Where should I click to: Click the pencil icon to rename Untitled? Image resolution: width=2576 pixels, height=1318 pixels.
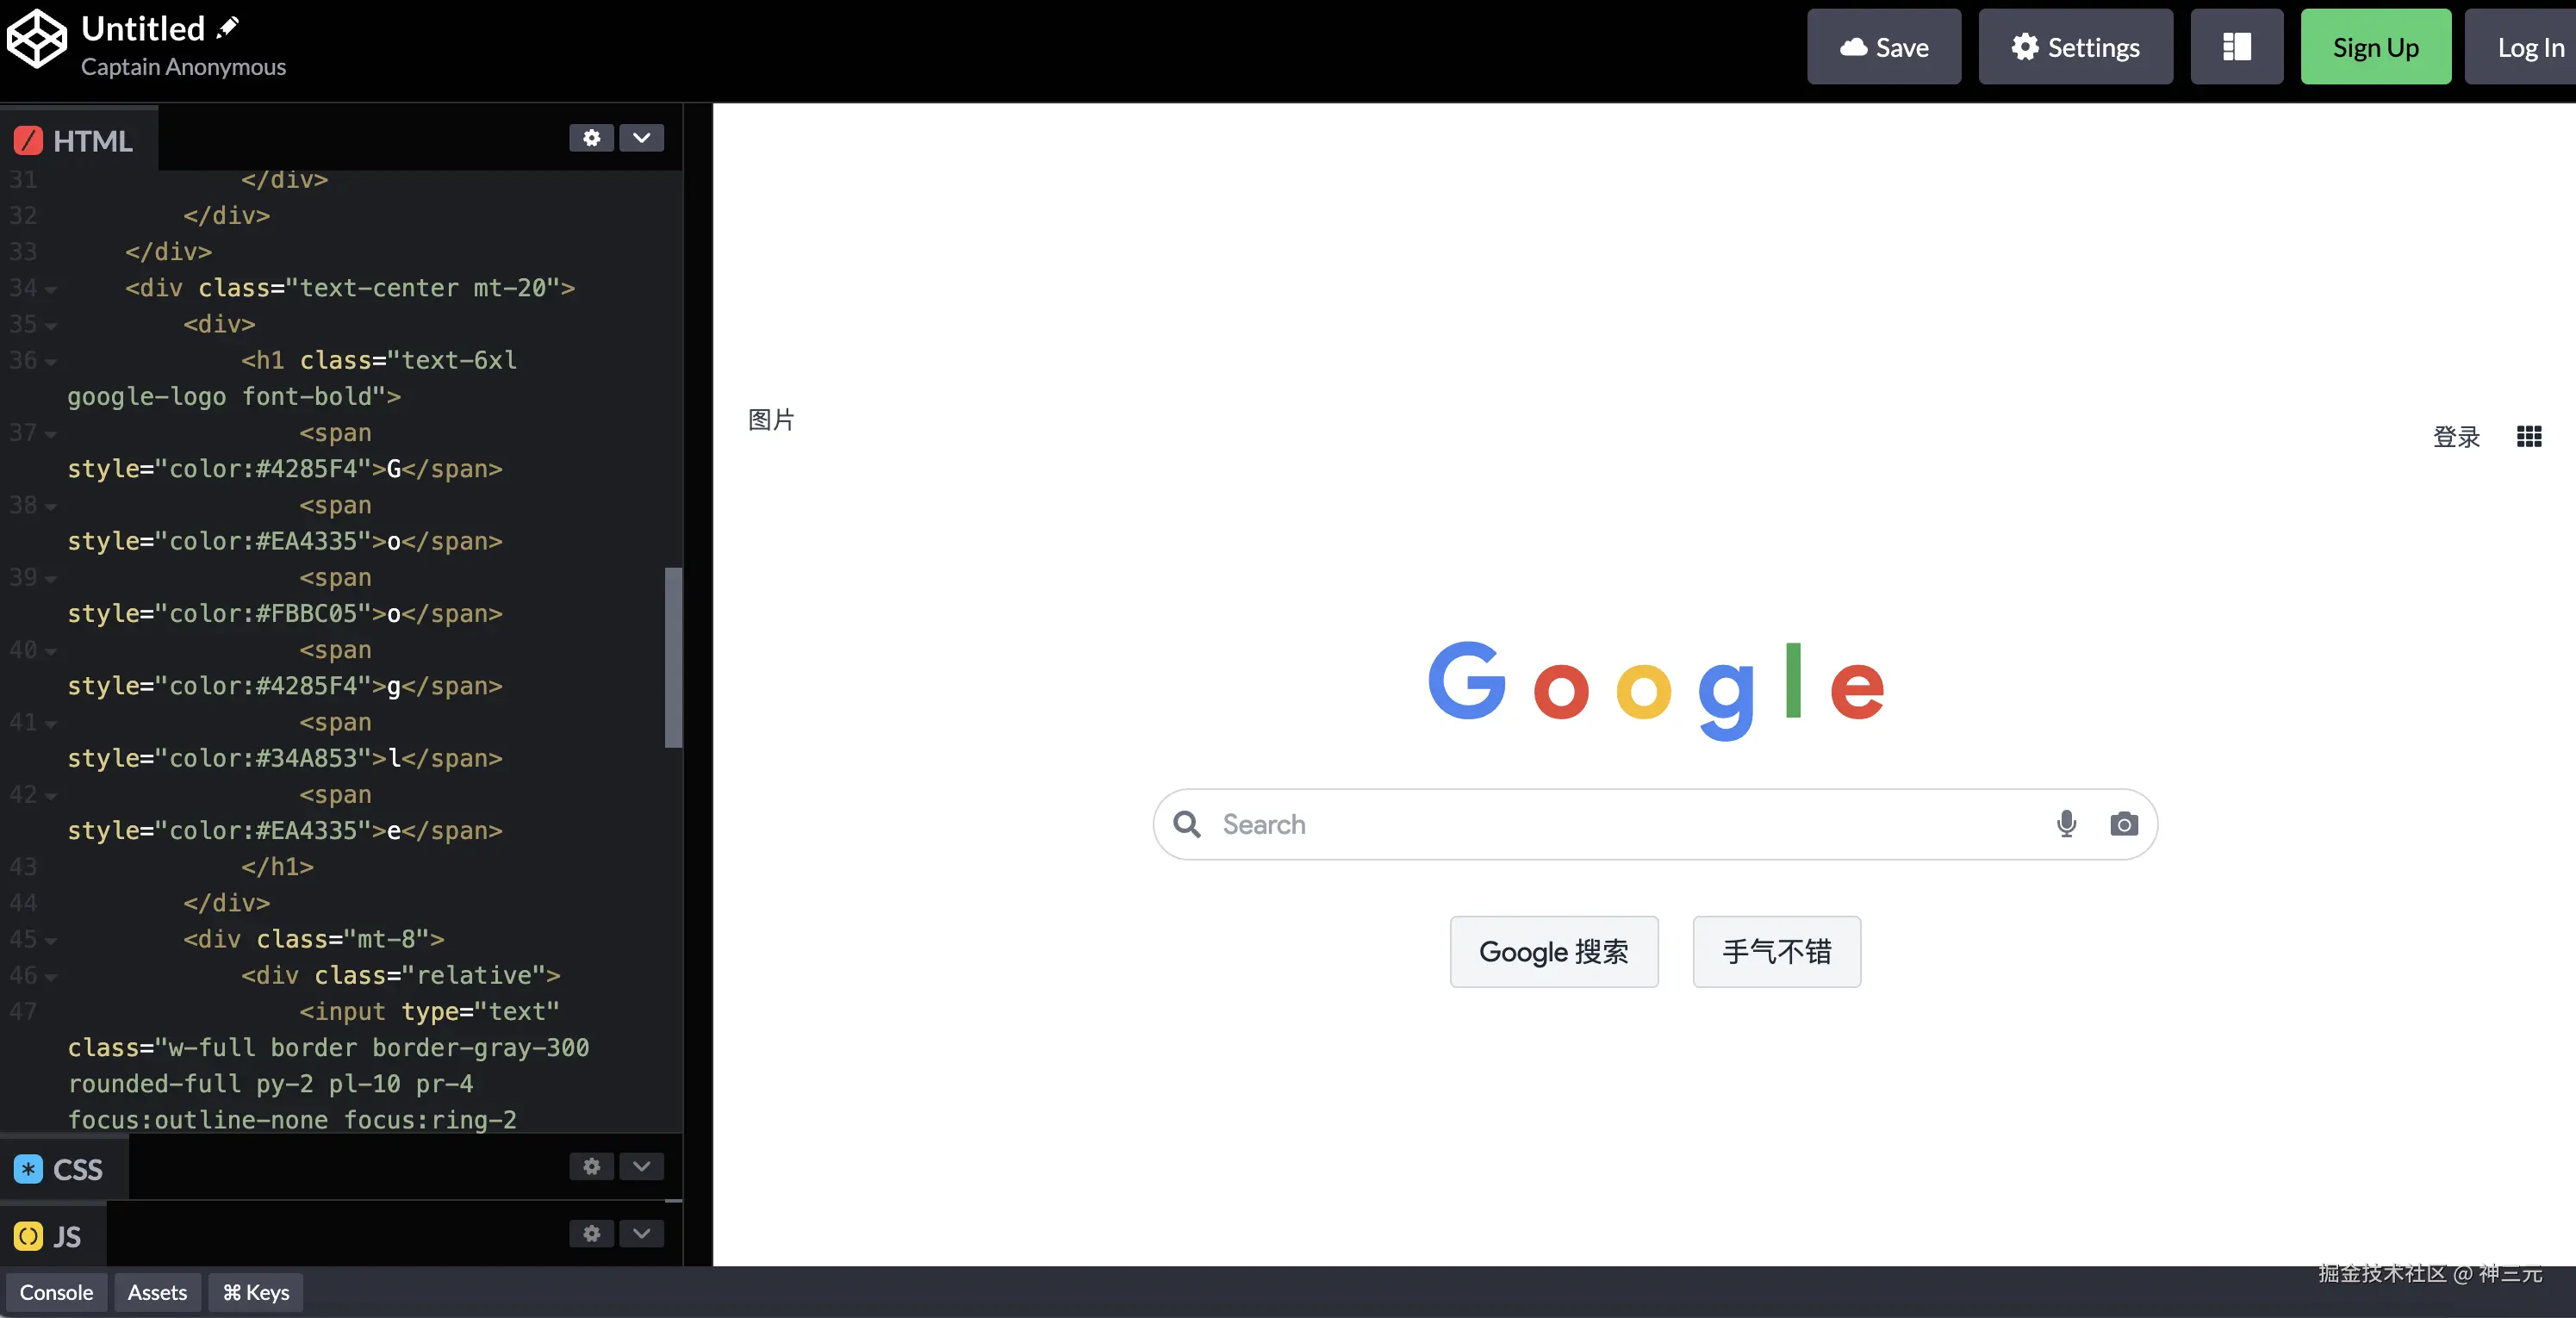[228, 27]
